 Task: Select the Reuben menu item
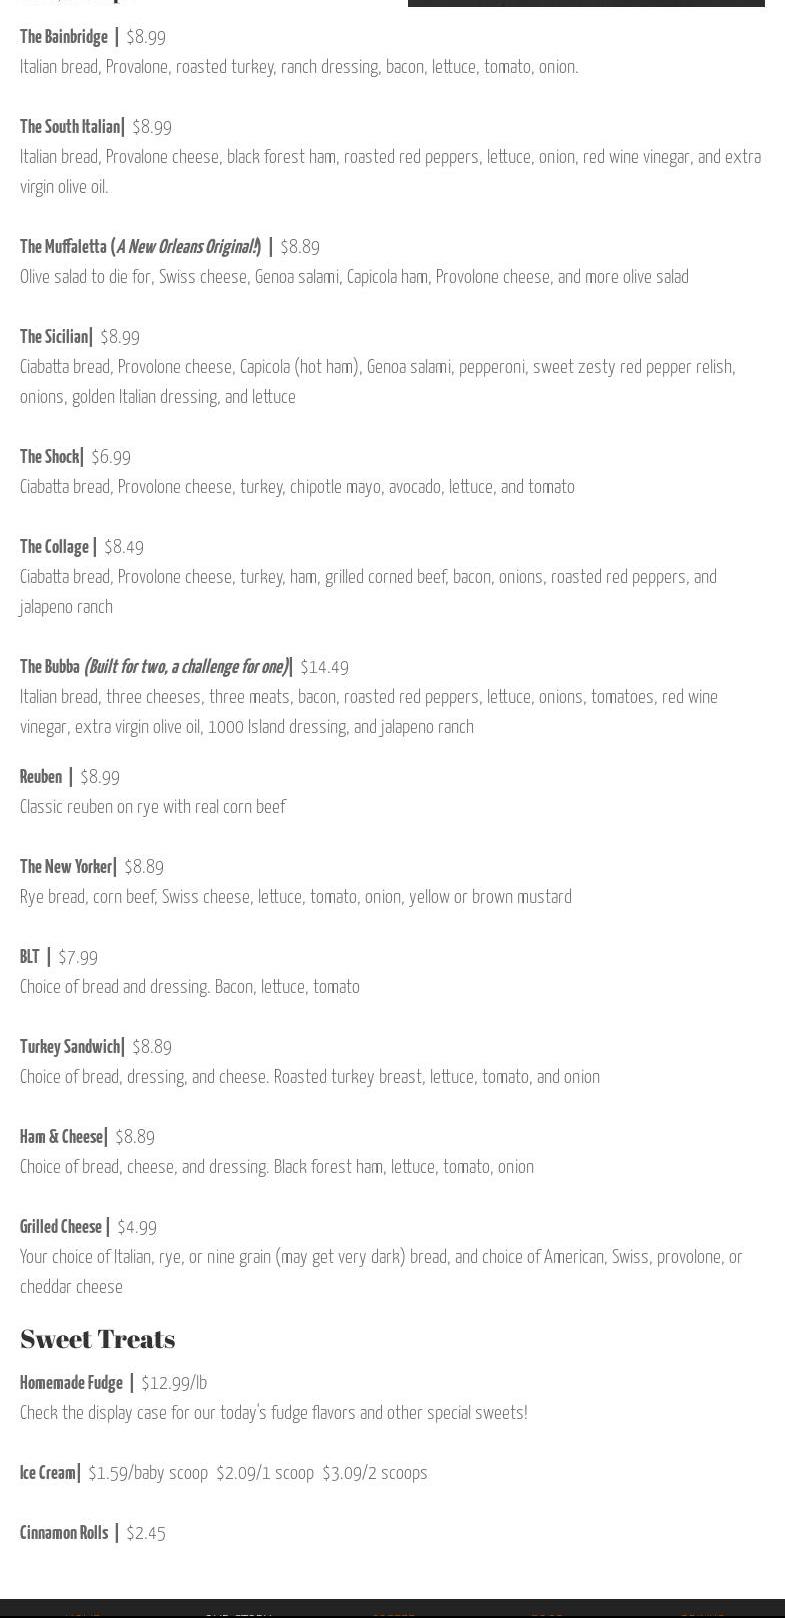pyautogui.click(x=41, y=777)
